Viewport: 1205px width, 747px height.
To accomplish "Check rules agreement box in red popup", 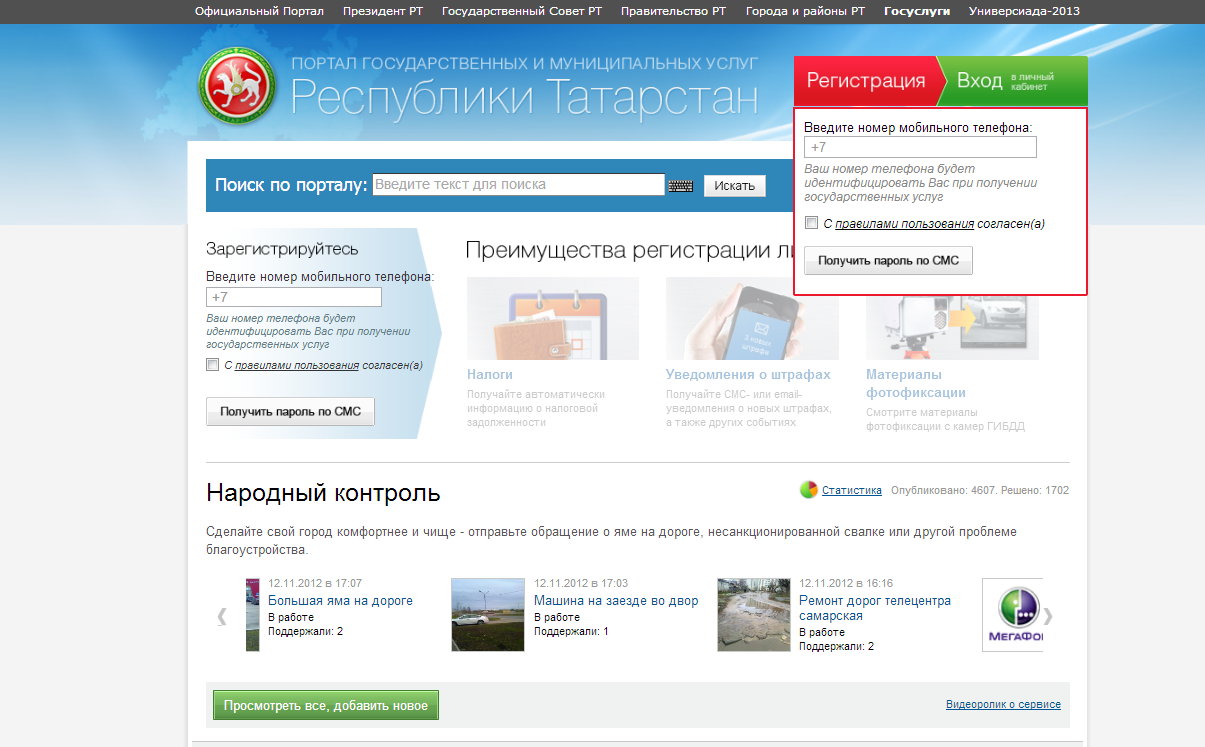I will pyautogui.click(x=812, y=223).
